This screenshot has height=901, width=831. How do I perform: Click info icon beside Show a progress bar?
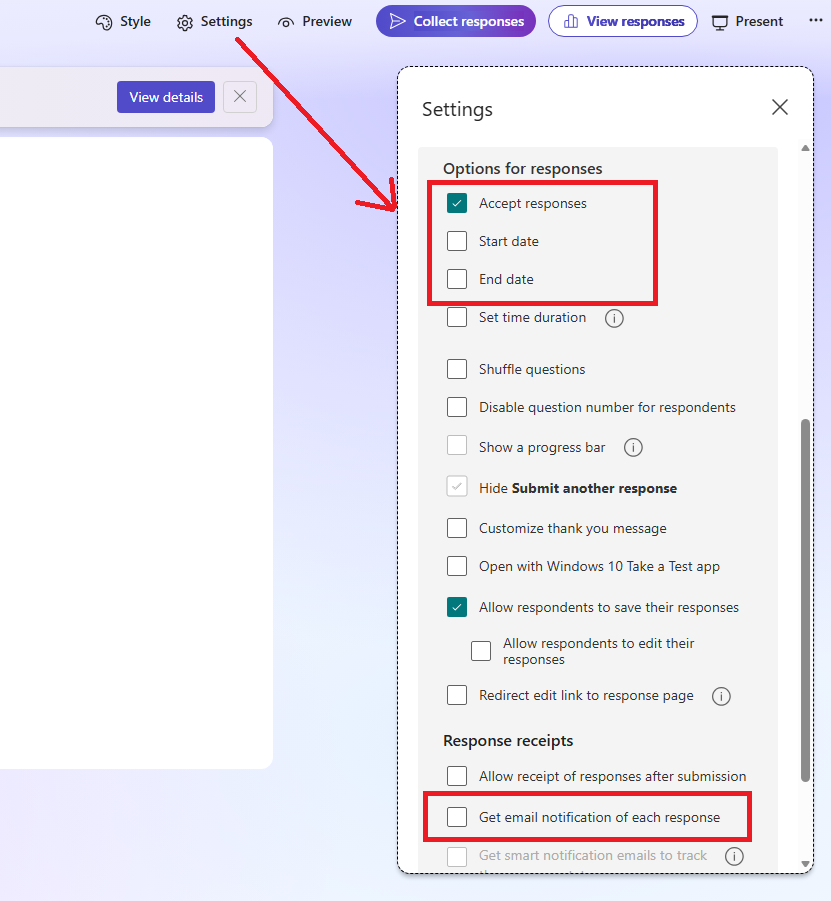pyautogui.click(x=633, y=447)
